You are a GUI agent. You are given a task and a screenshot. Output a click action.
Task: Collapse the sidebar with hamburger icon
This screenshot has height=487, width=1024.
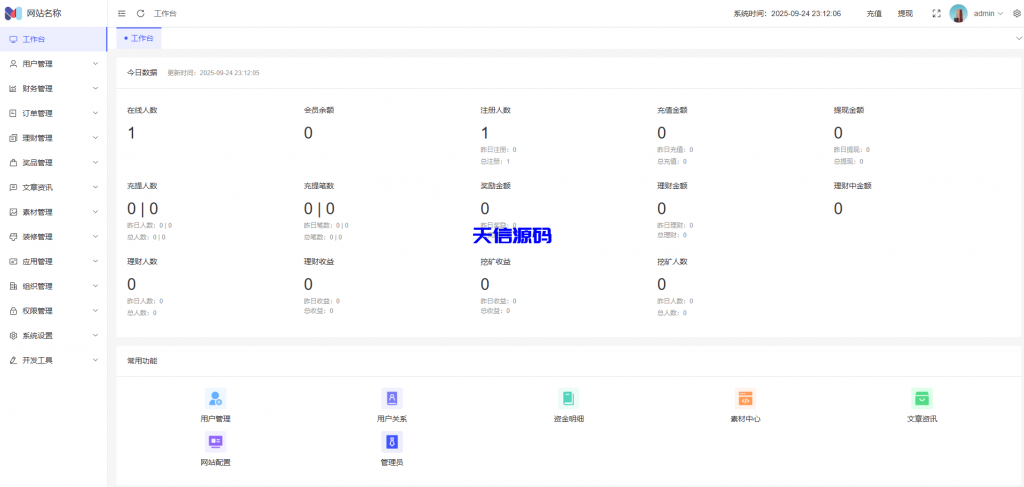(122, 14)
